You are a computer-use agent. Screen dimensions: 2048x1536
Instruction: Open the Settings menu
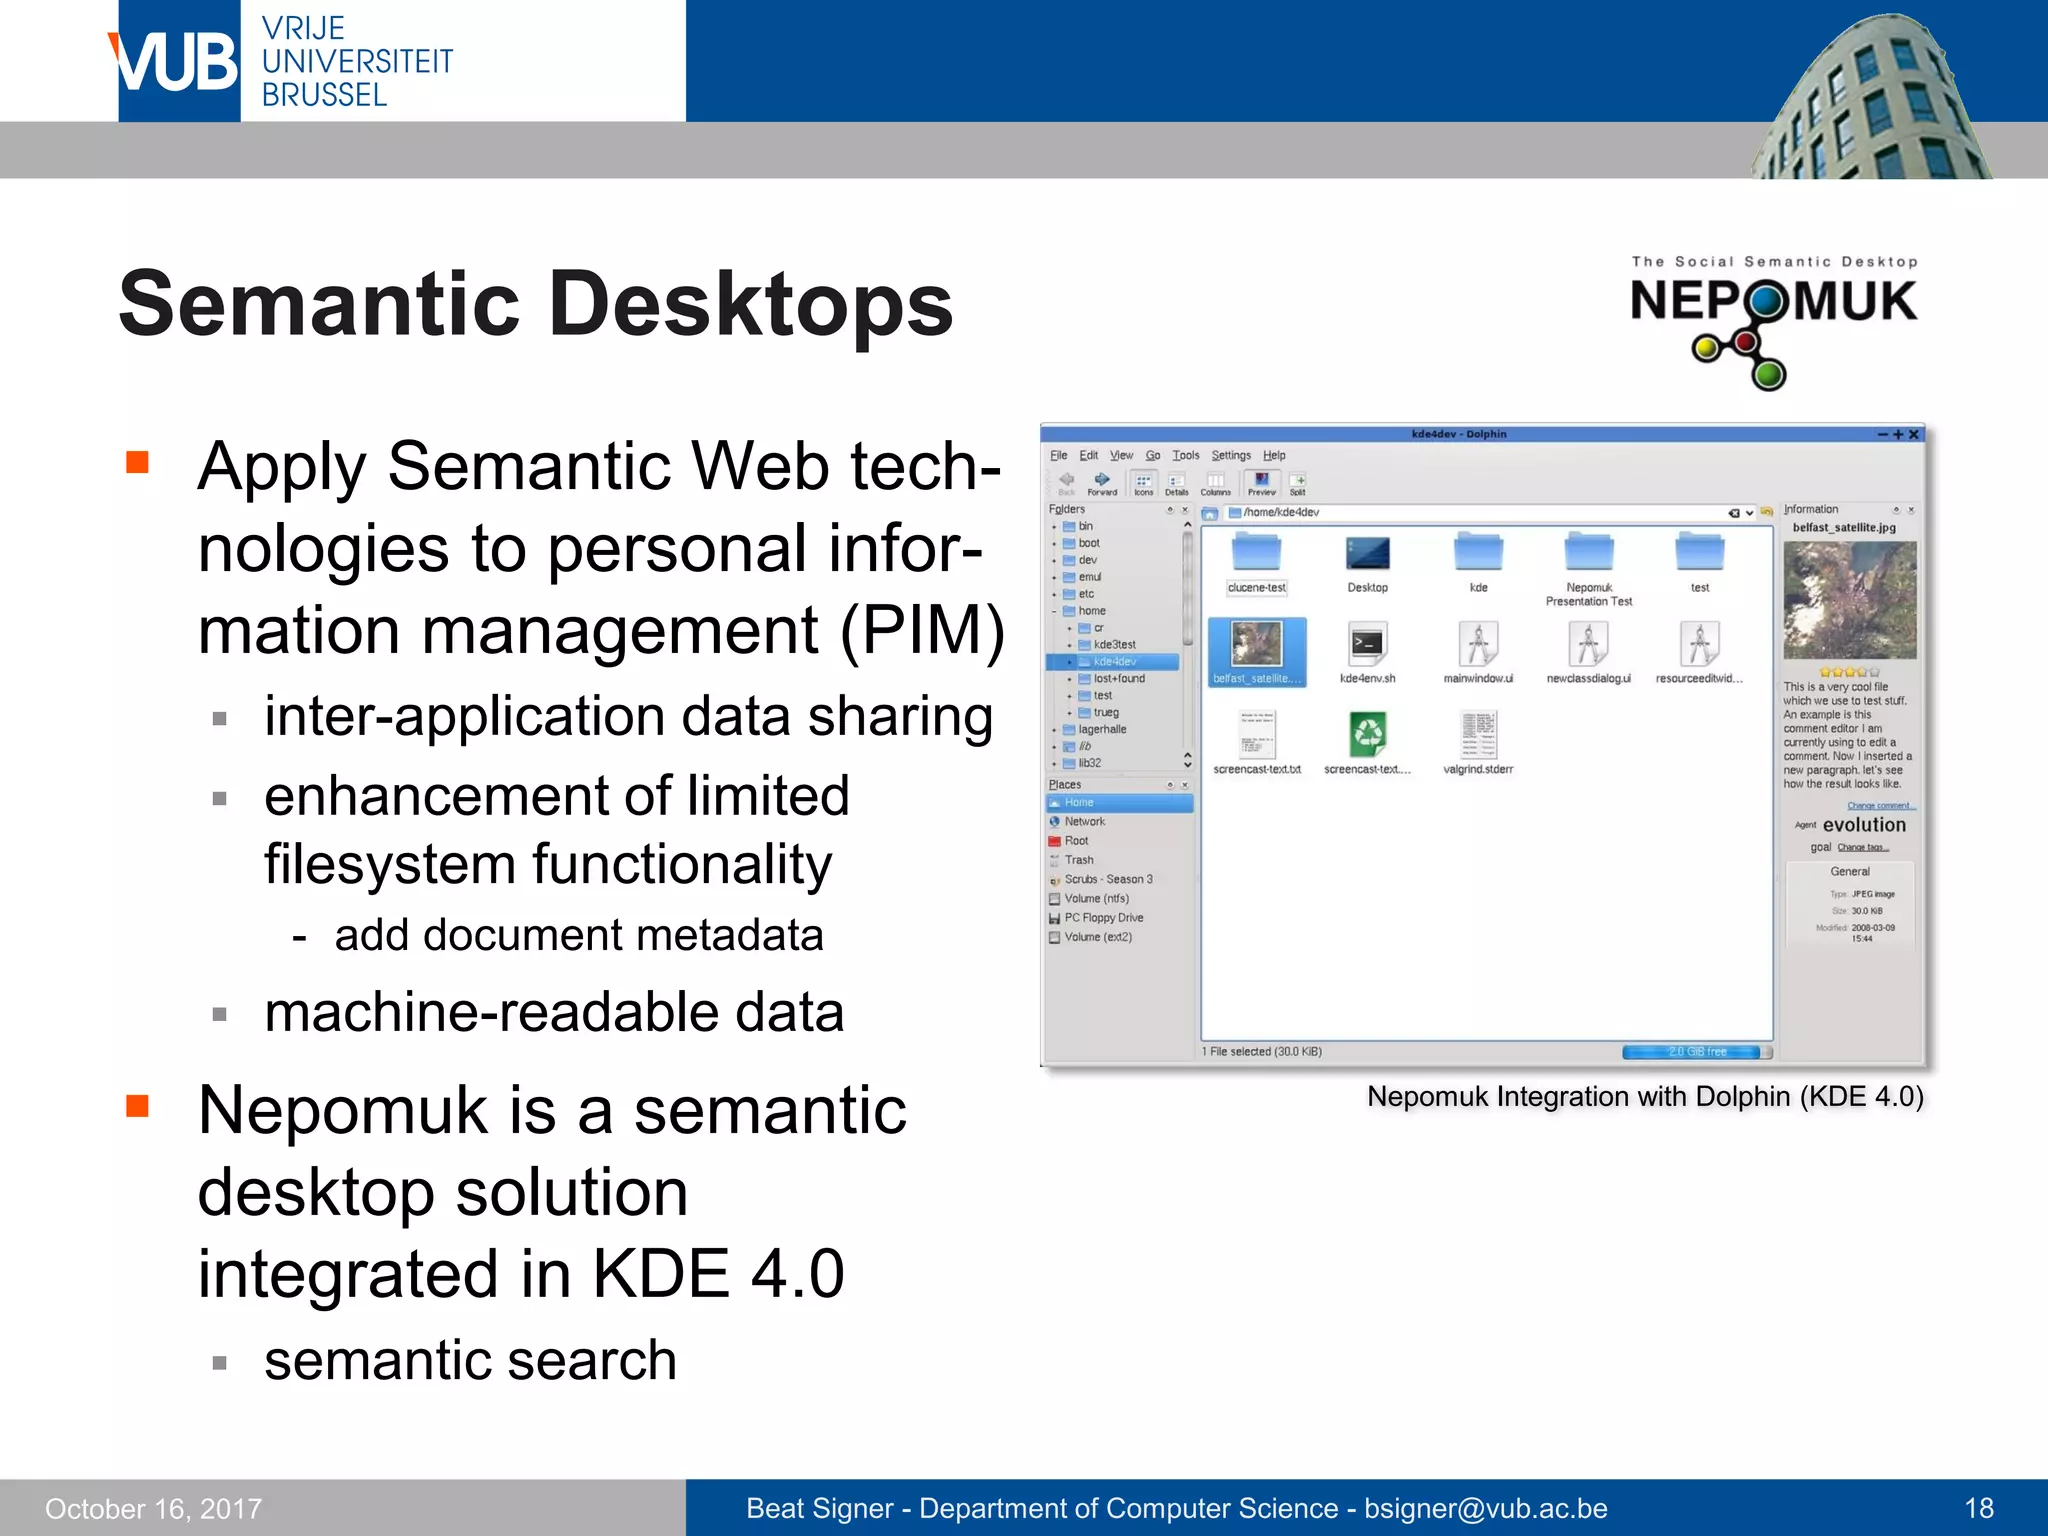1231,455
